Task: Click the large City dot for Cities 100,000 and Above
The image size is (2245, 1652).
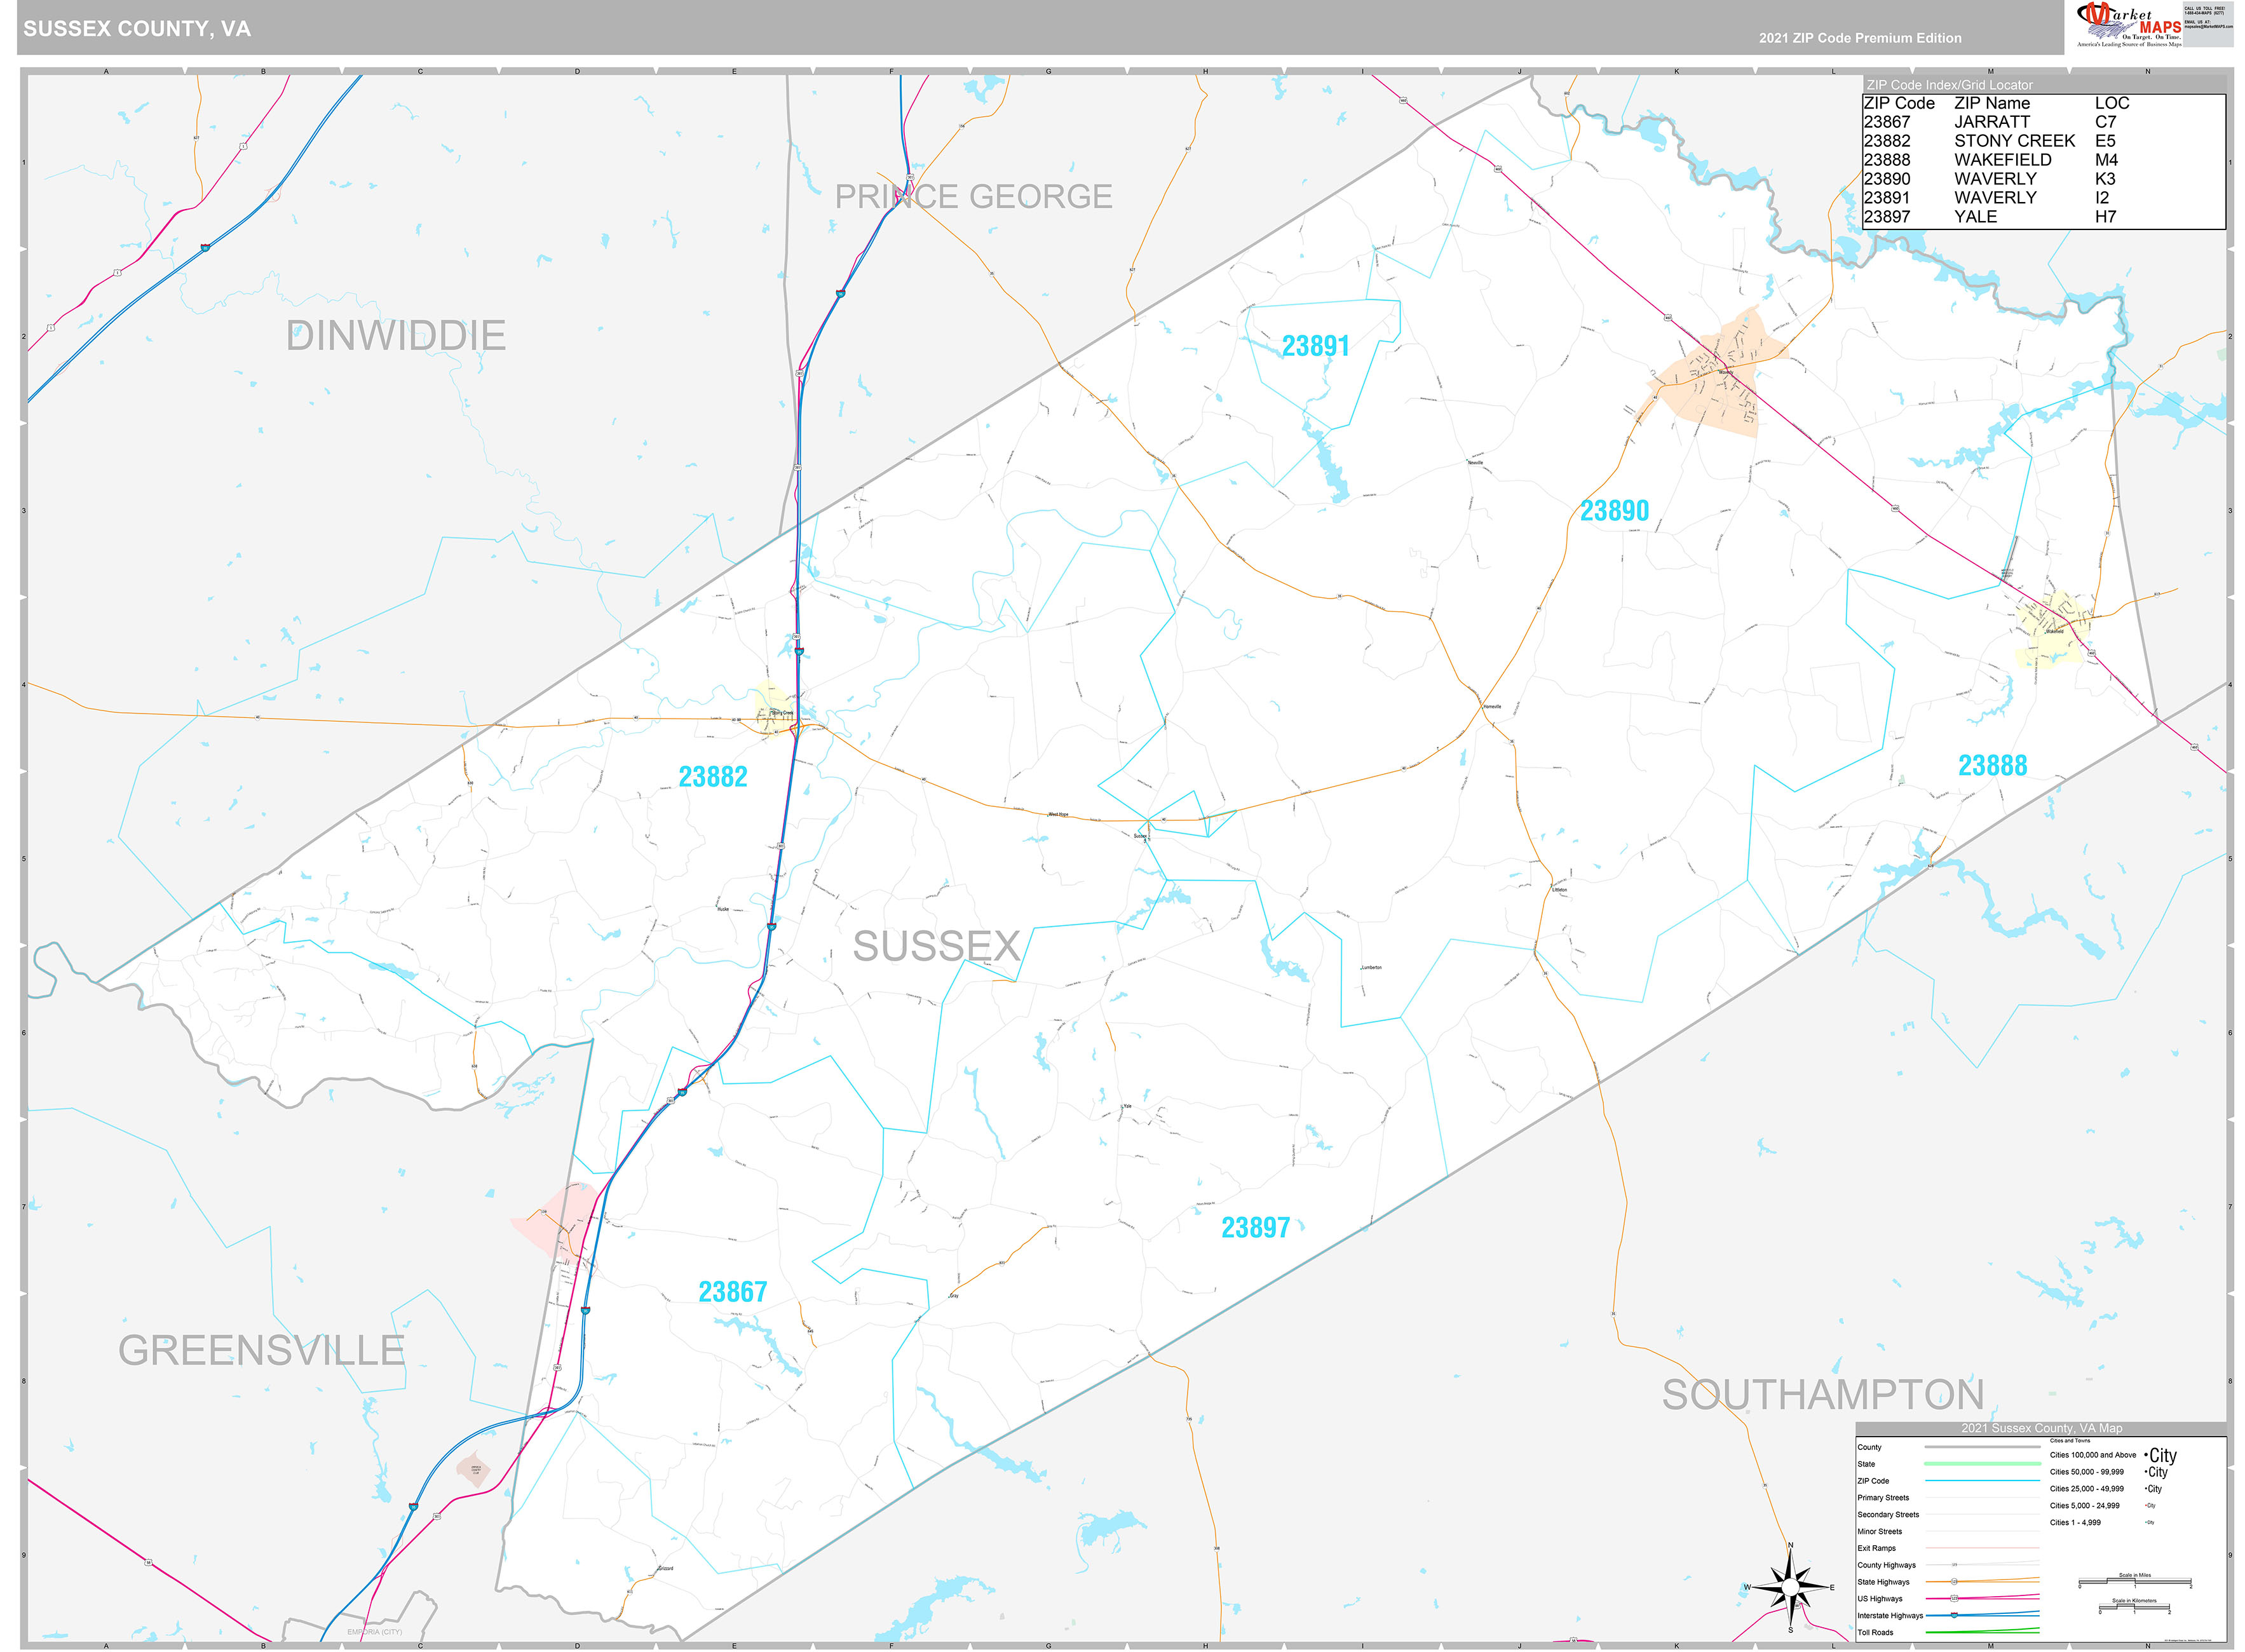Action: coord(2145,1455)
